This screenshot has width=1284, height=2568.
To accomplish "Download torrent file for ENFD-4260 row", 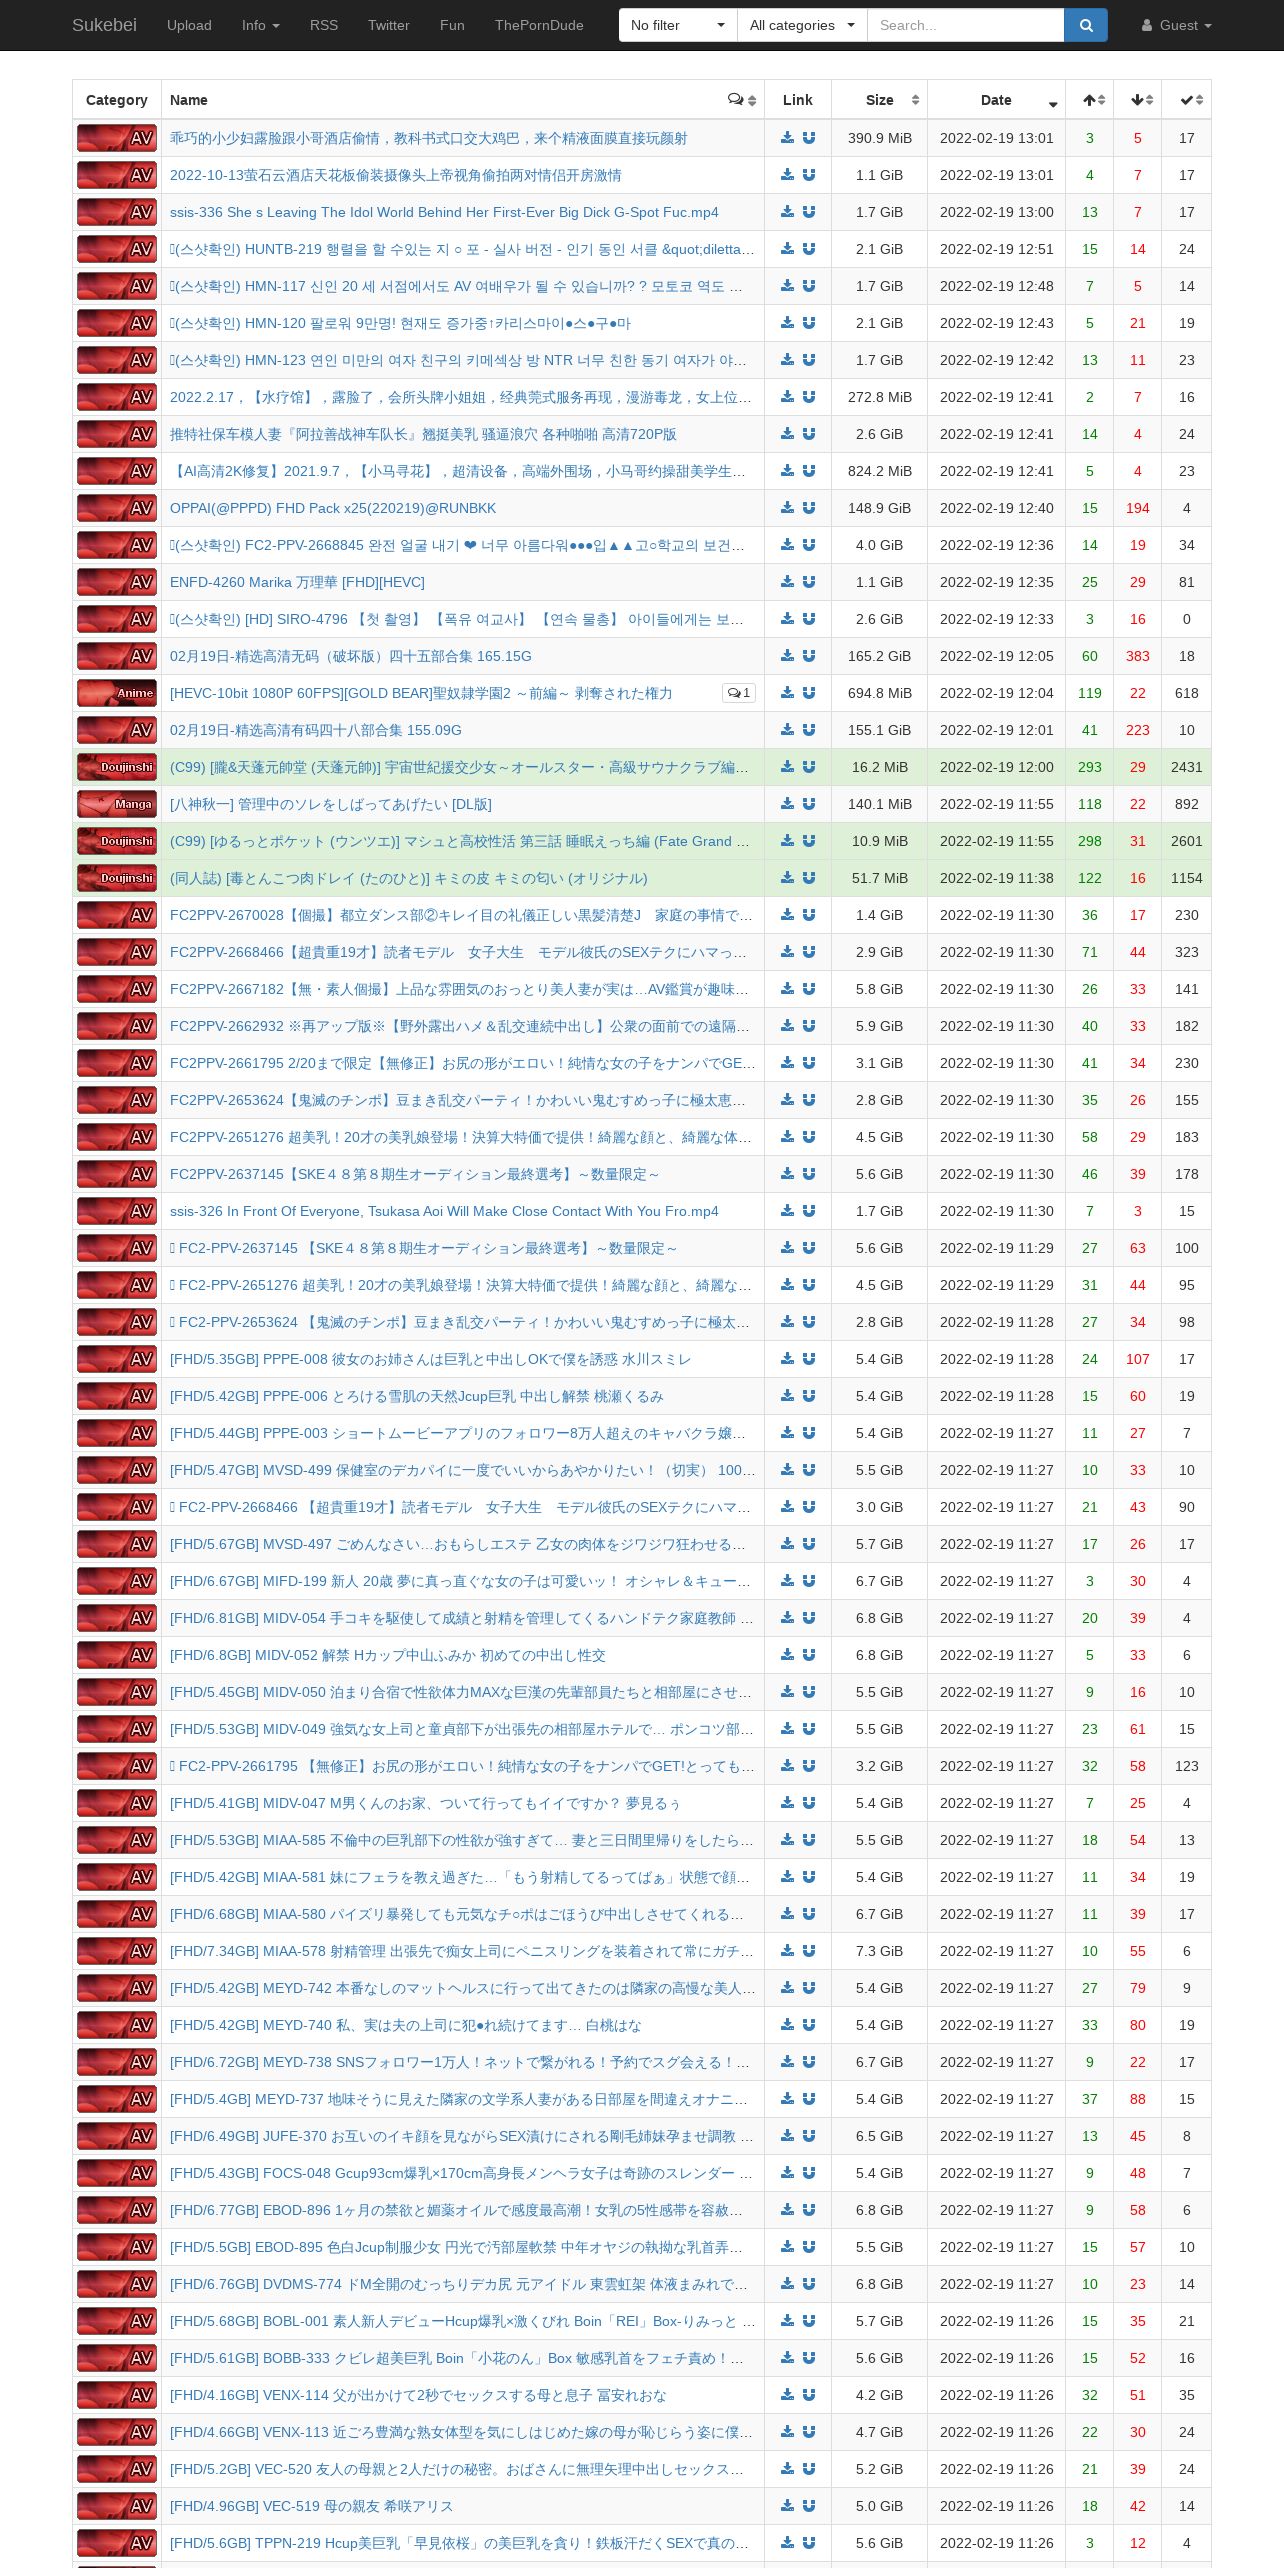I will pyautogui.click(x=788, y=582).
